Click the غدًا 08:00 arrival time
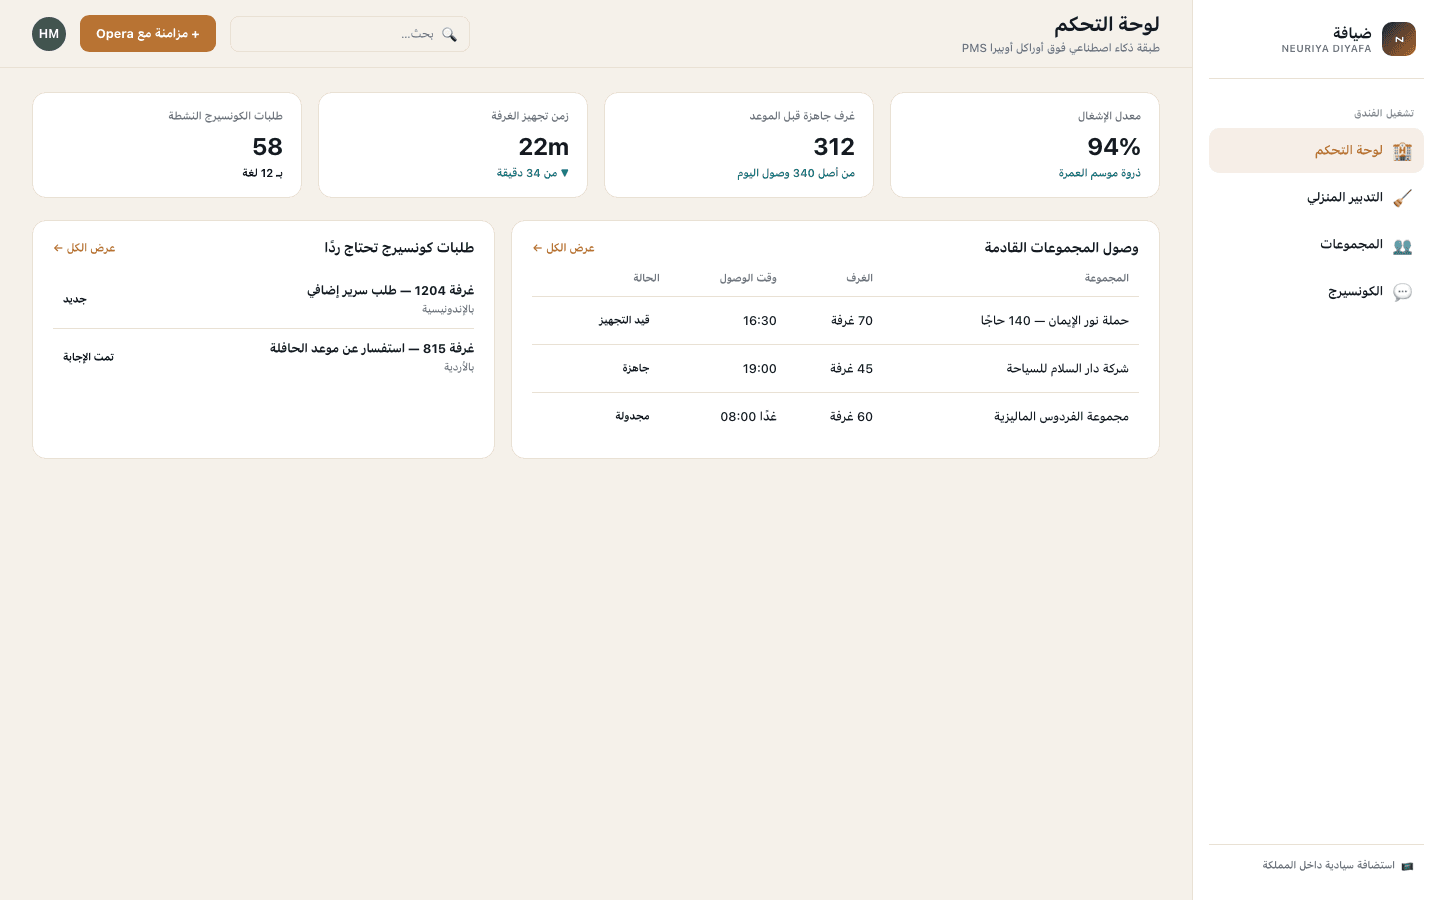 click(749, 417)
